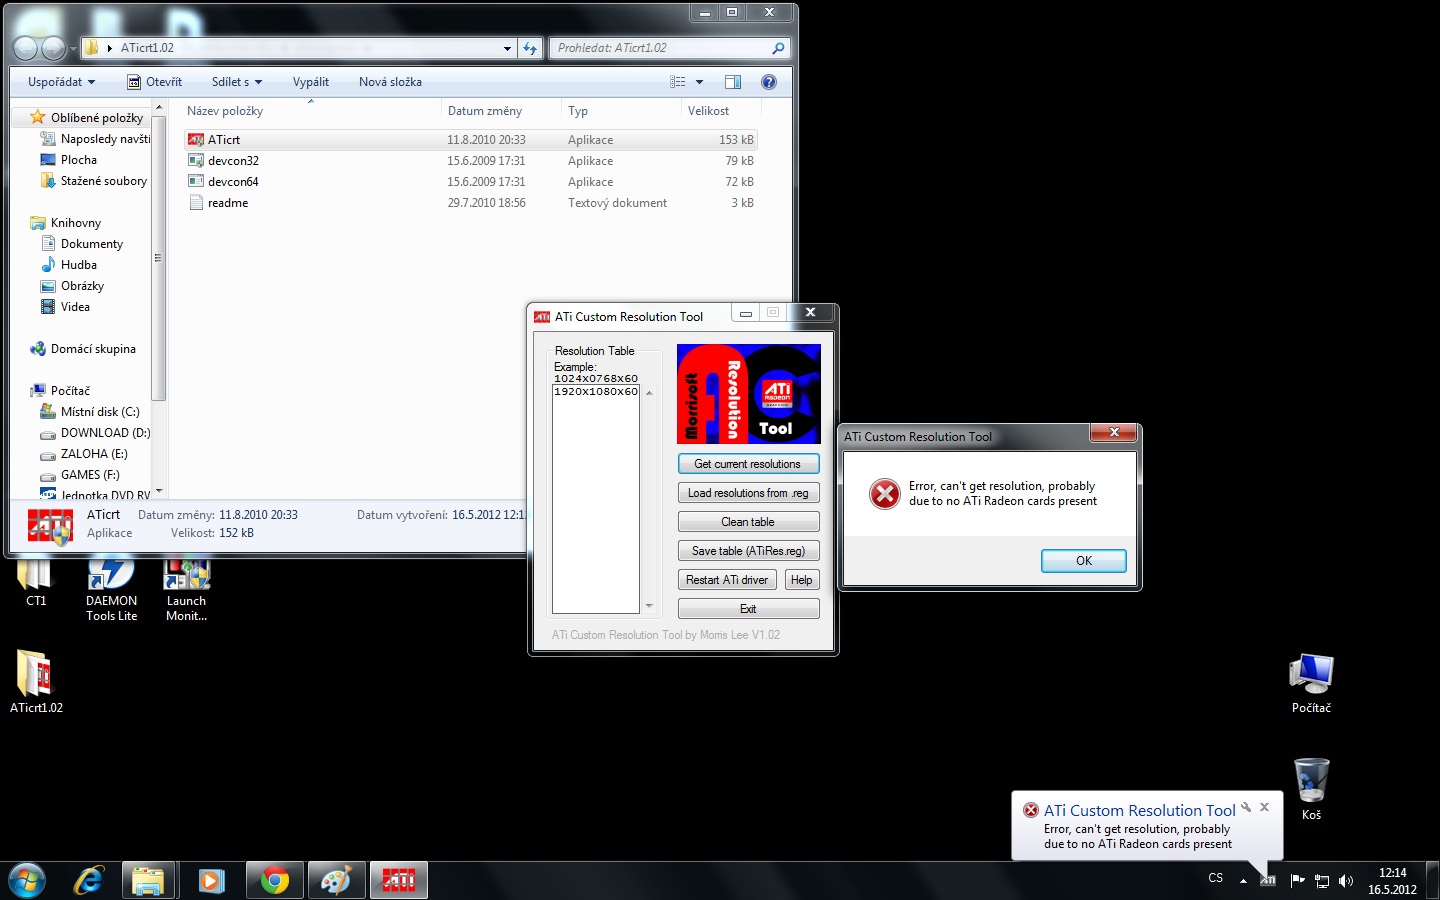Open the network icon in the system tray
This screenshot has width=1440, height=900.
1322,881
